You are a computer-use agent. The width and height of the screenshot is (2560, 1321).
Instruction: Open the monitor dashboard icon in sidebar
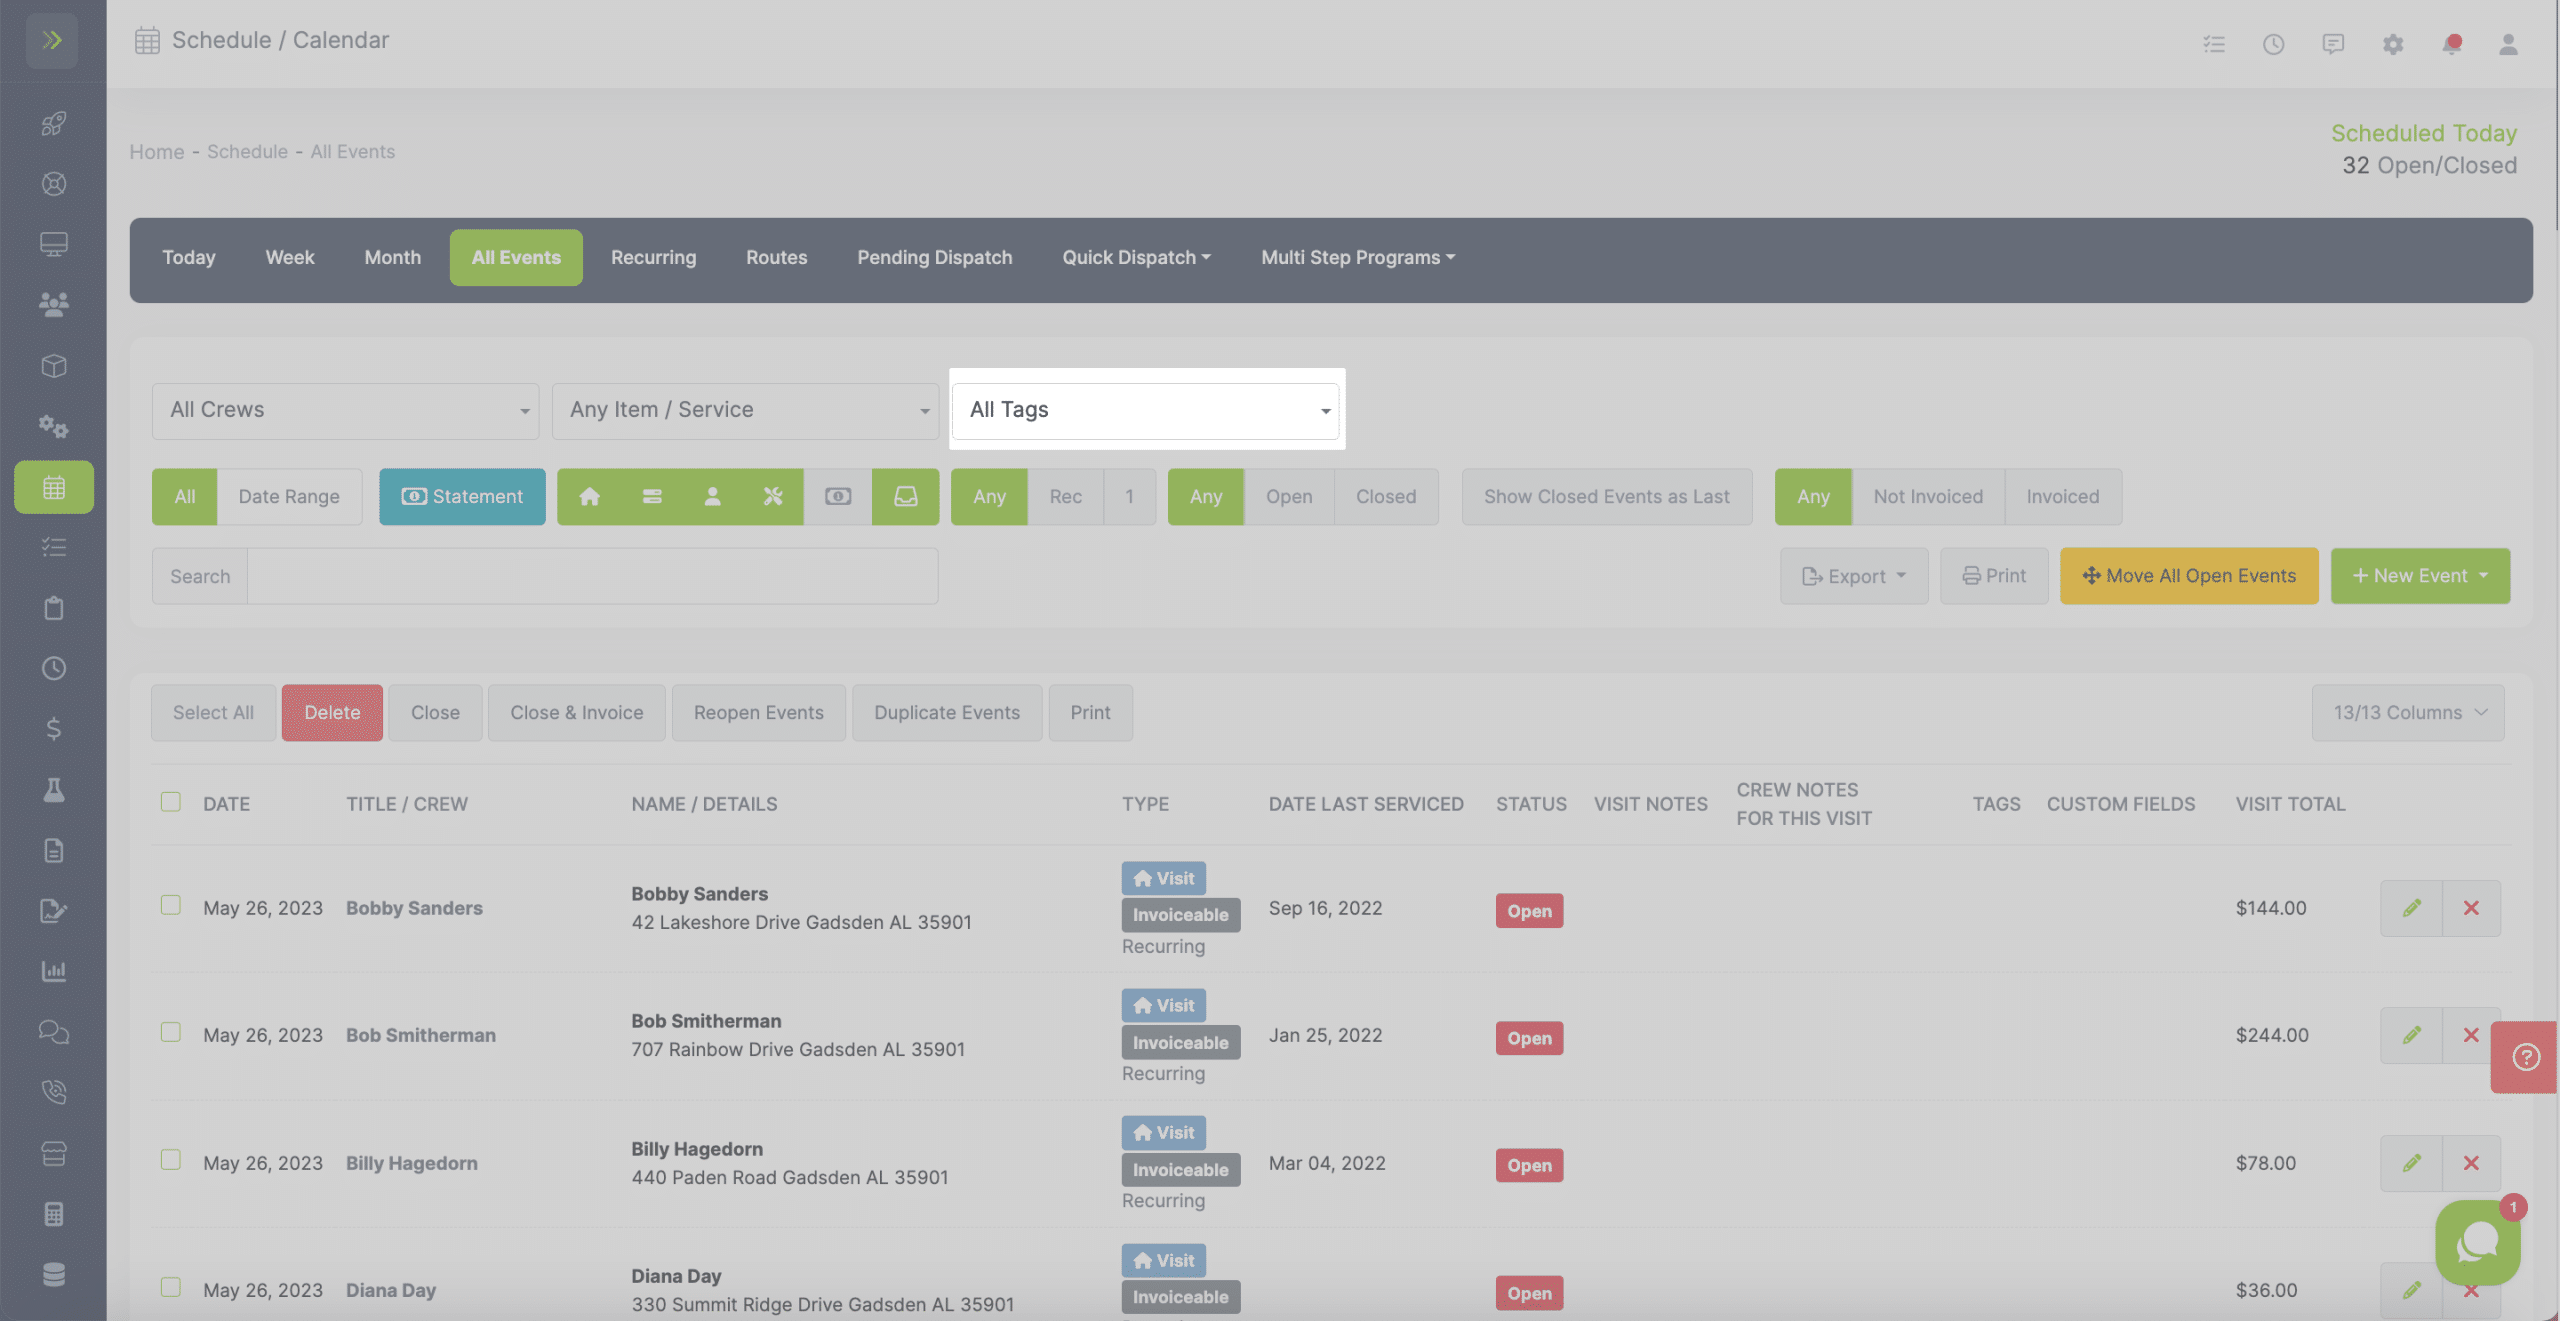coord(54,244)
